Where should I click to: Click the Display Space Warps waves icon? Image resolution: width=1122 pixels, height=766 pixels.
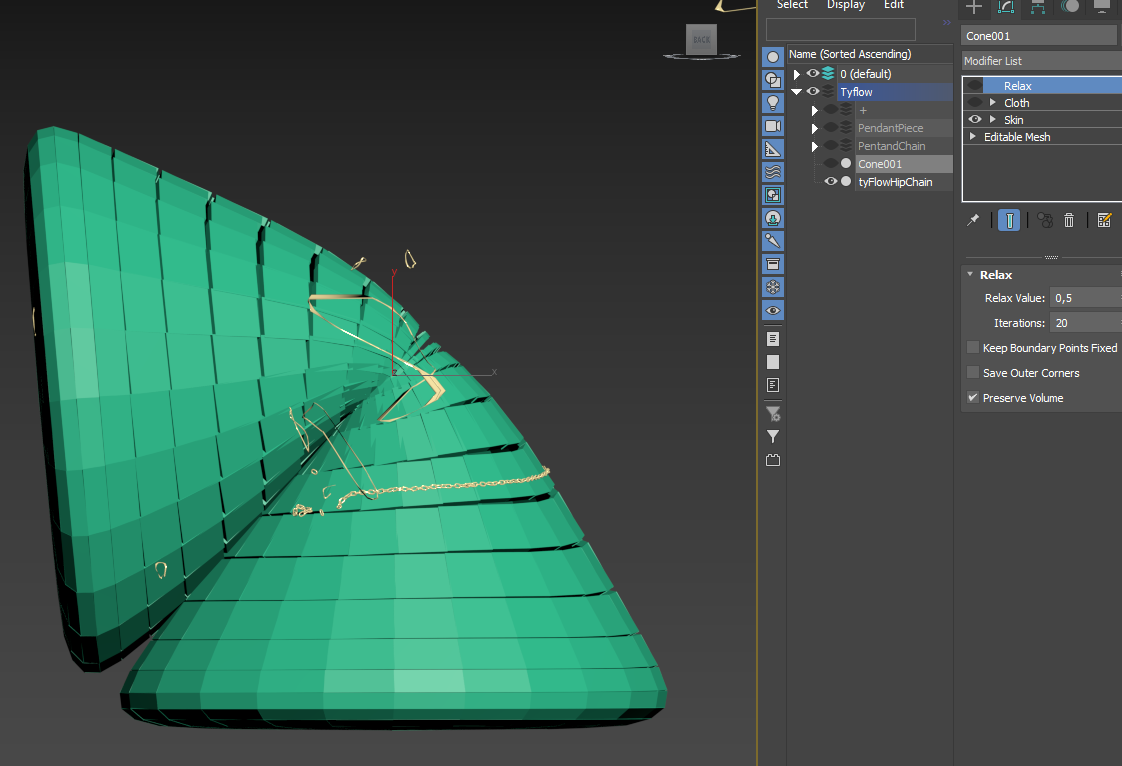(772, 172)
